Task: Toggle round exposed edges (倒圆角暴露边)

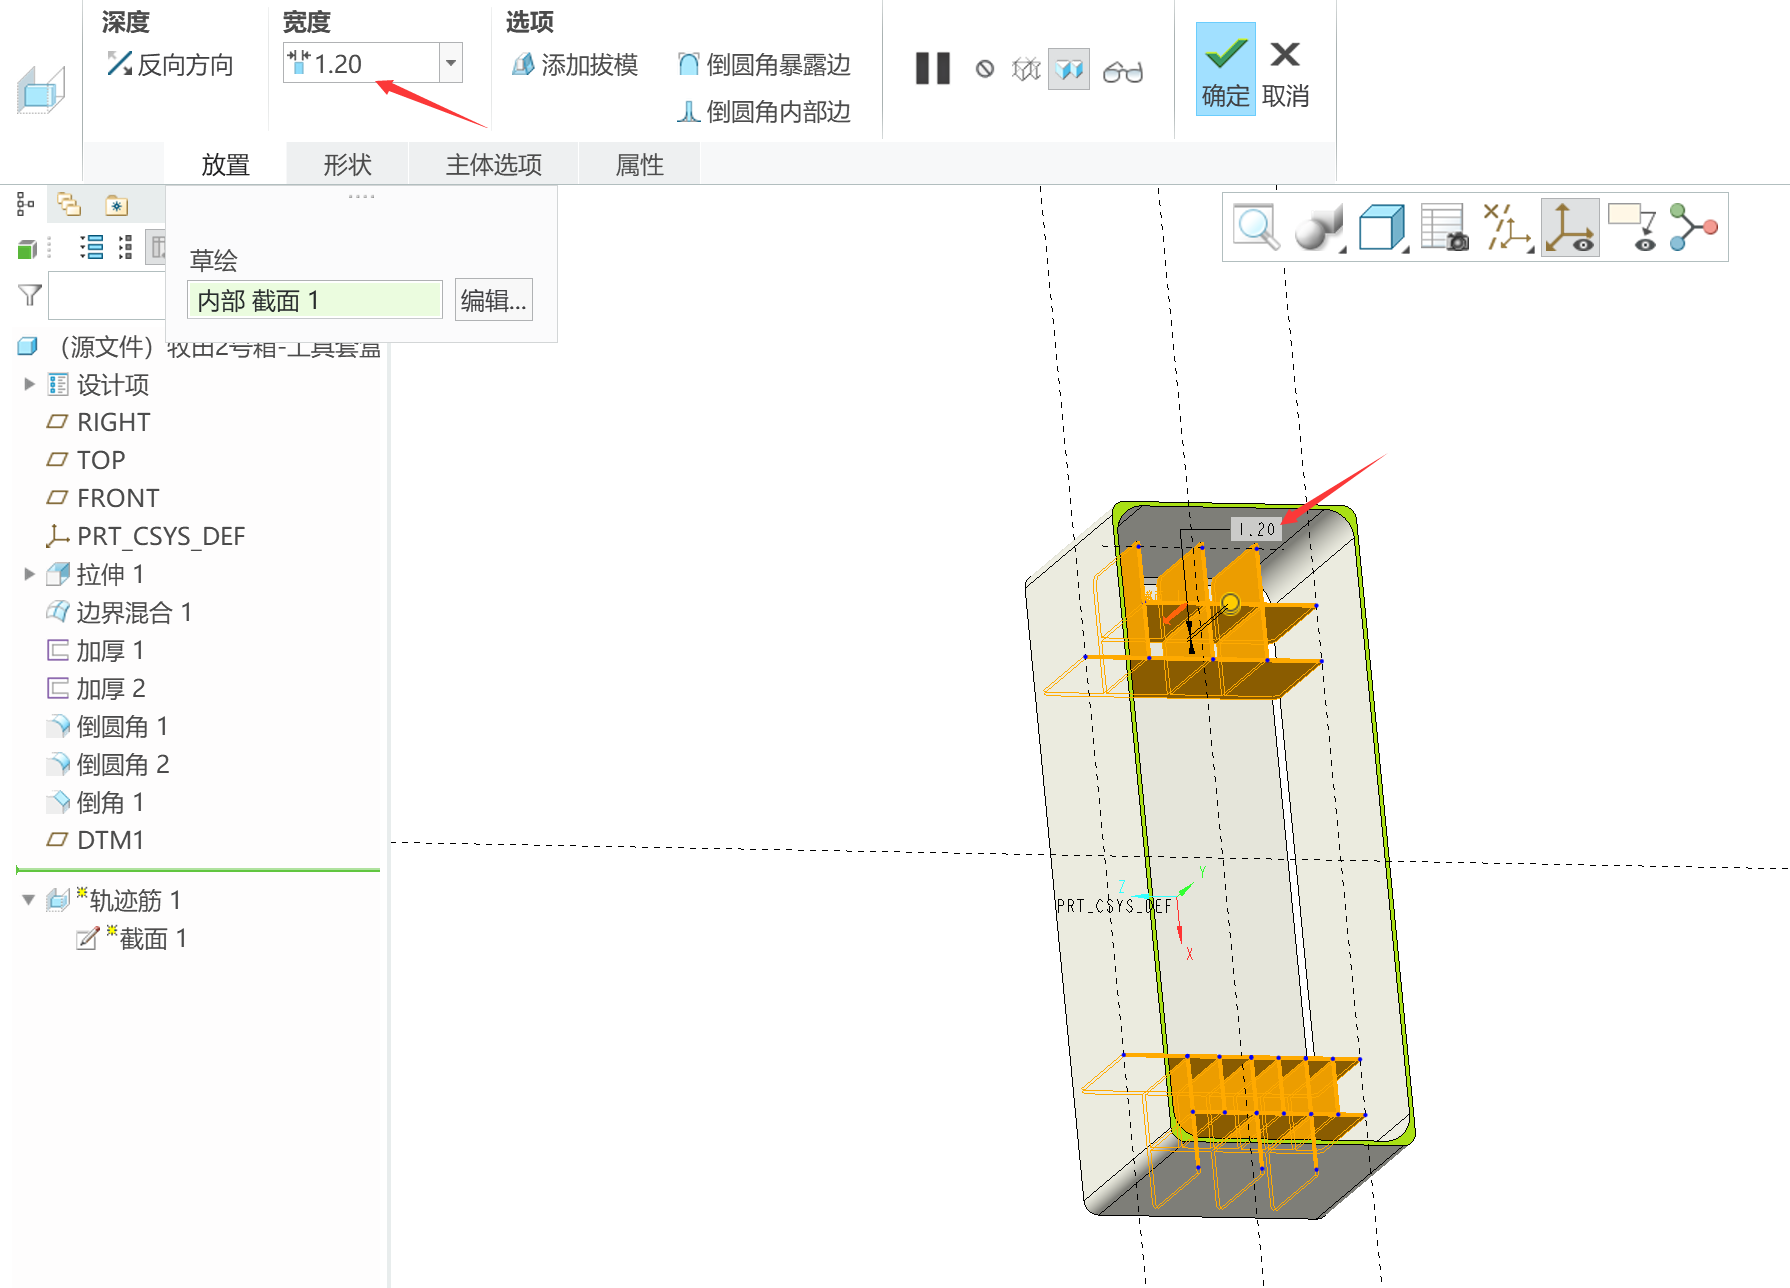Action: click(x=764, y=65)
